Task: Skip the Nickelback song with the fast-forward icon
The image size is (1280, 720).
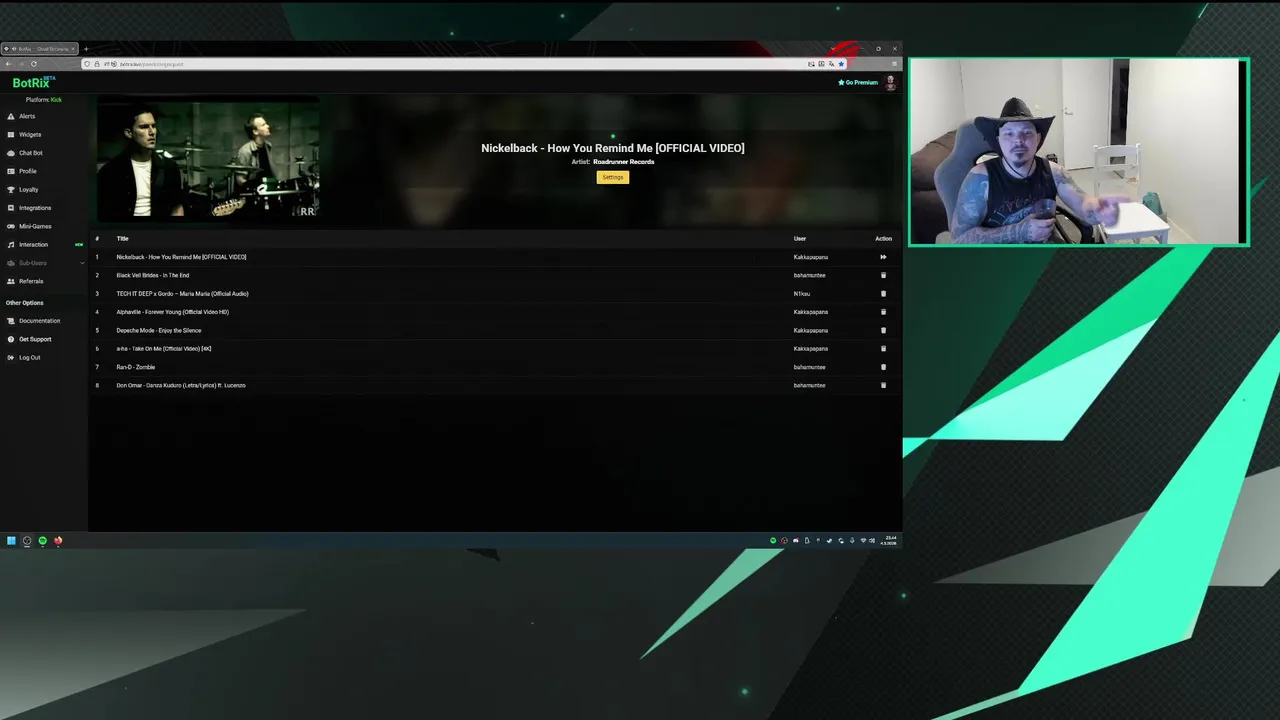Action: click(x=883, y=257)
